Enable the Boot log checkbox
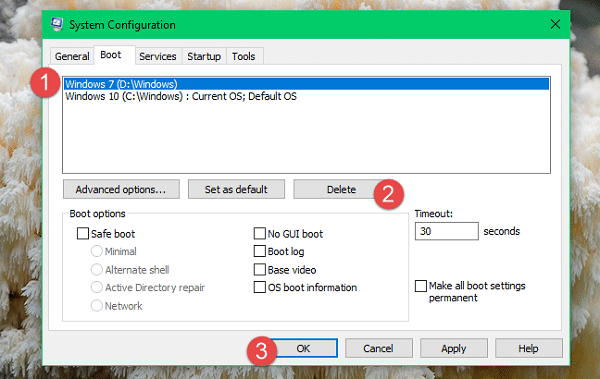The image size is (600, 379). [x=260, y=251]
